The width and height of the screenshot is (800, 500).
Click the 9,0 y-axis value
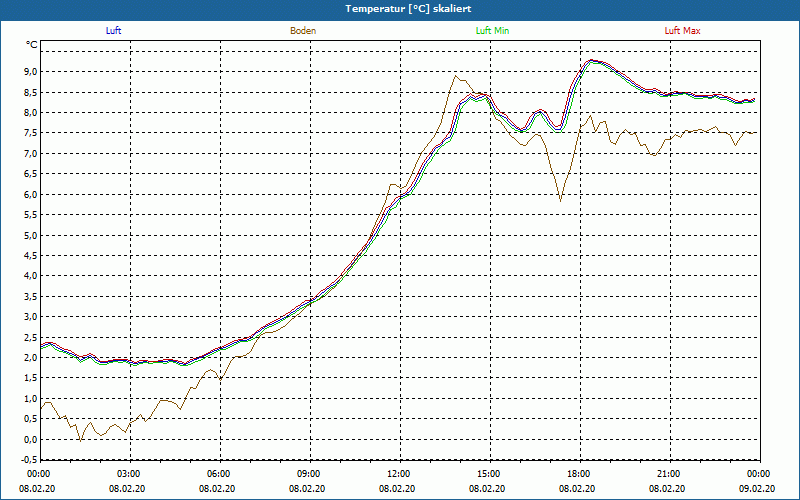coord(31,71)
